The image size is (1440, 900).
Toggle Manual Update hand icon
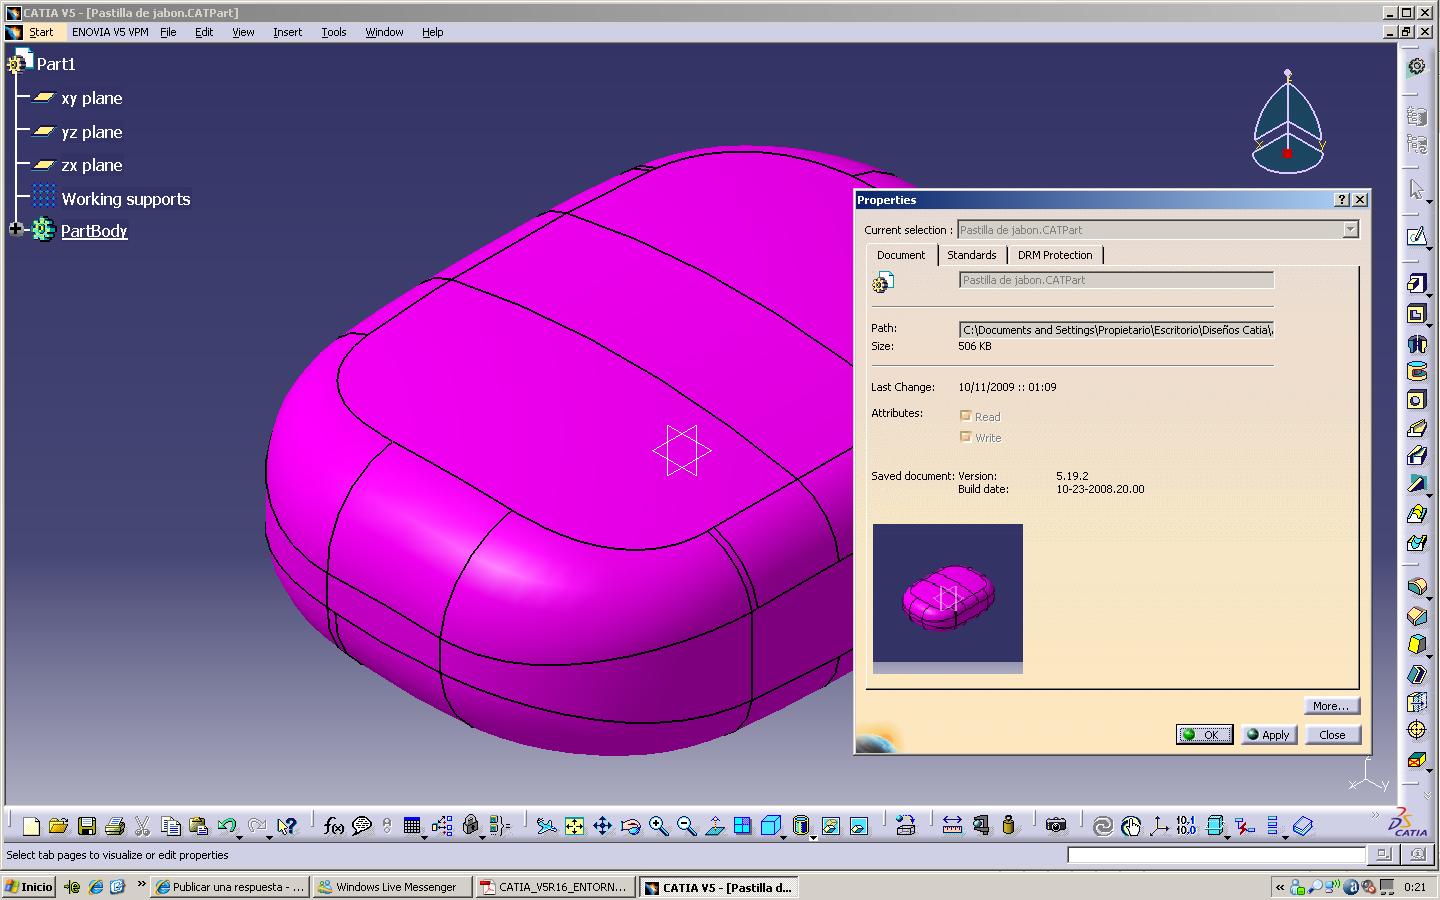click(1131, 826)
